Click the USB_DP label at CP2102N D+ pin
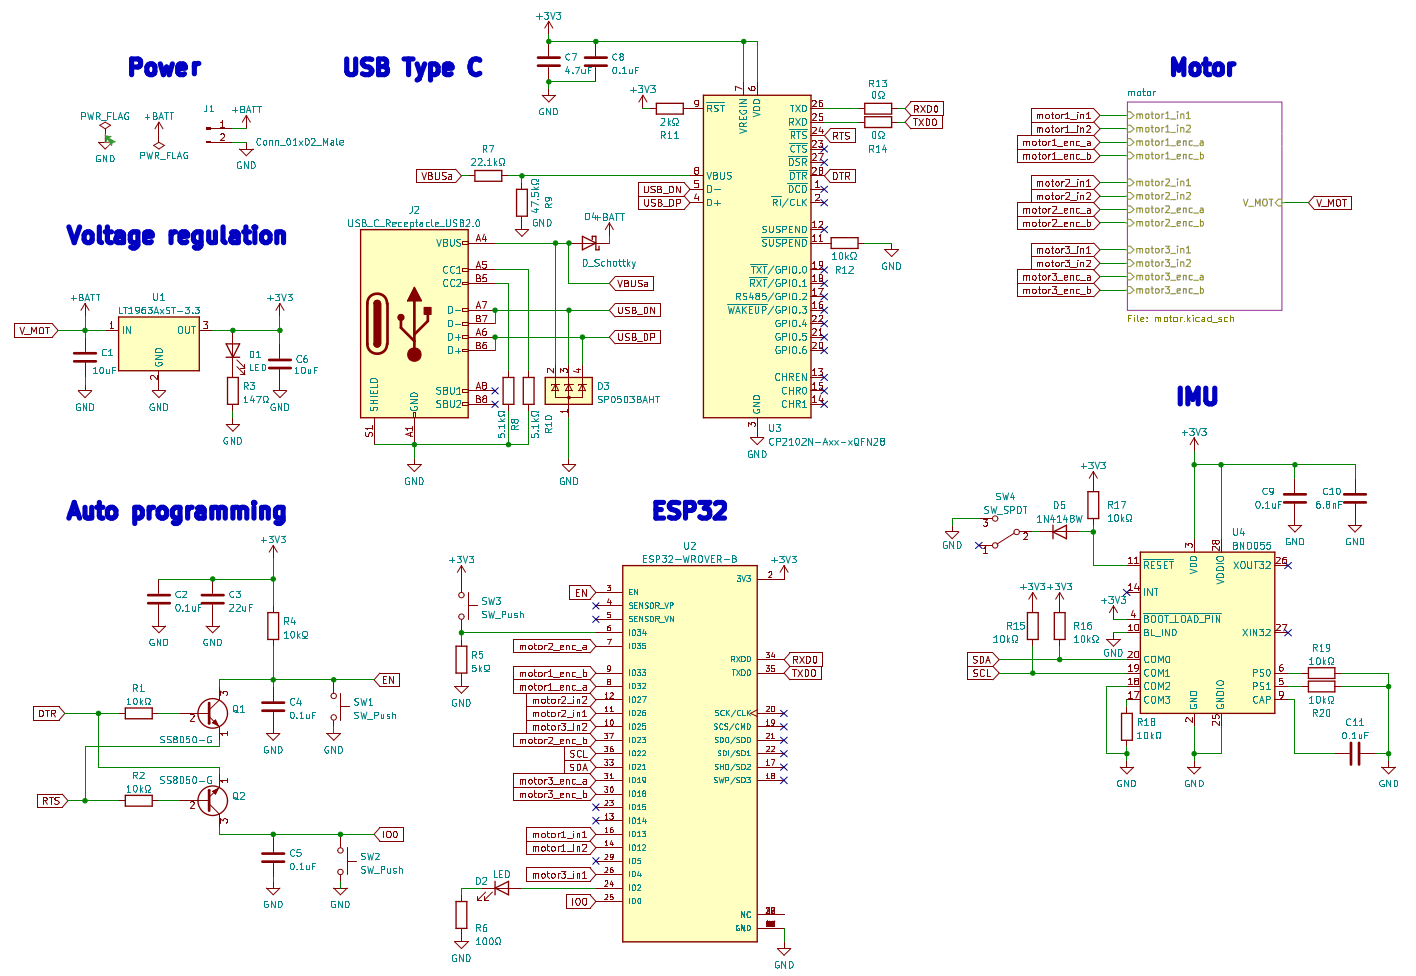The image size is (1416, 976). (664, 203)
